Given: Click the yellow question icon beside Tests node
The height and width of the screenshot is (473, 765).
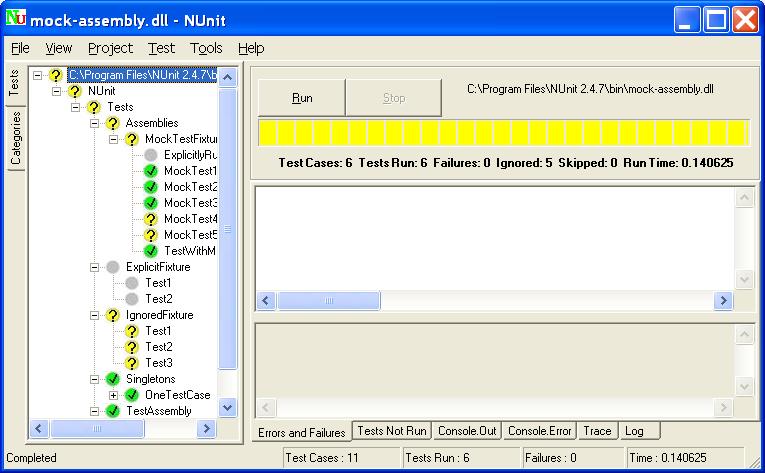Looking at the screenshot, I should 94,107.
